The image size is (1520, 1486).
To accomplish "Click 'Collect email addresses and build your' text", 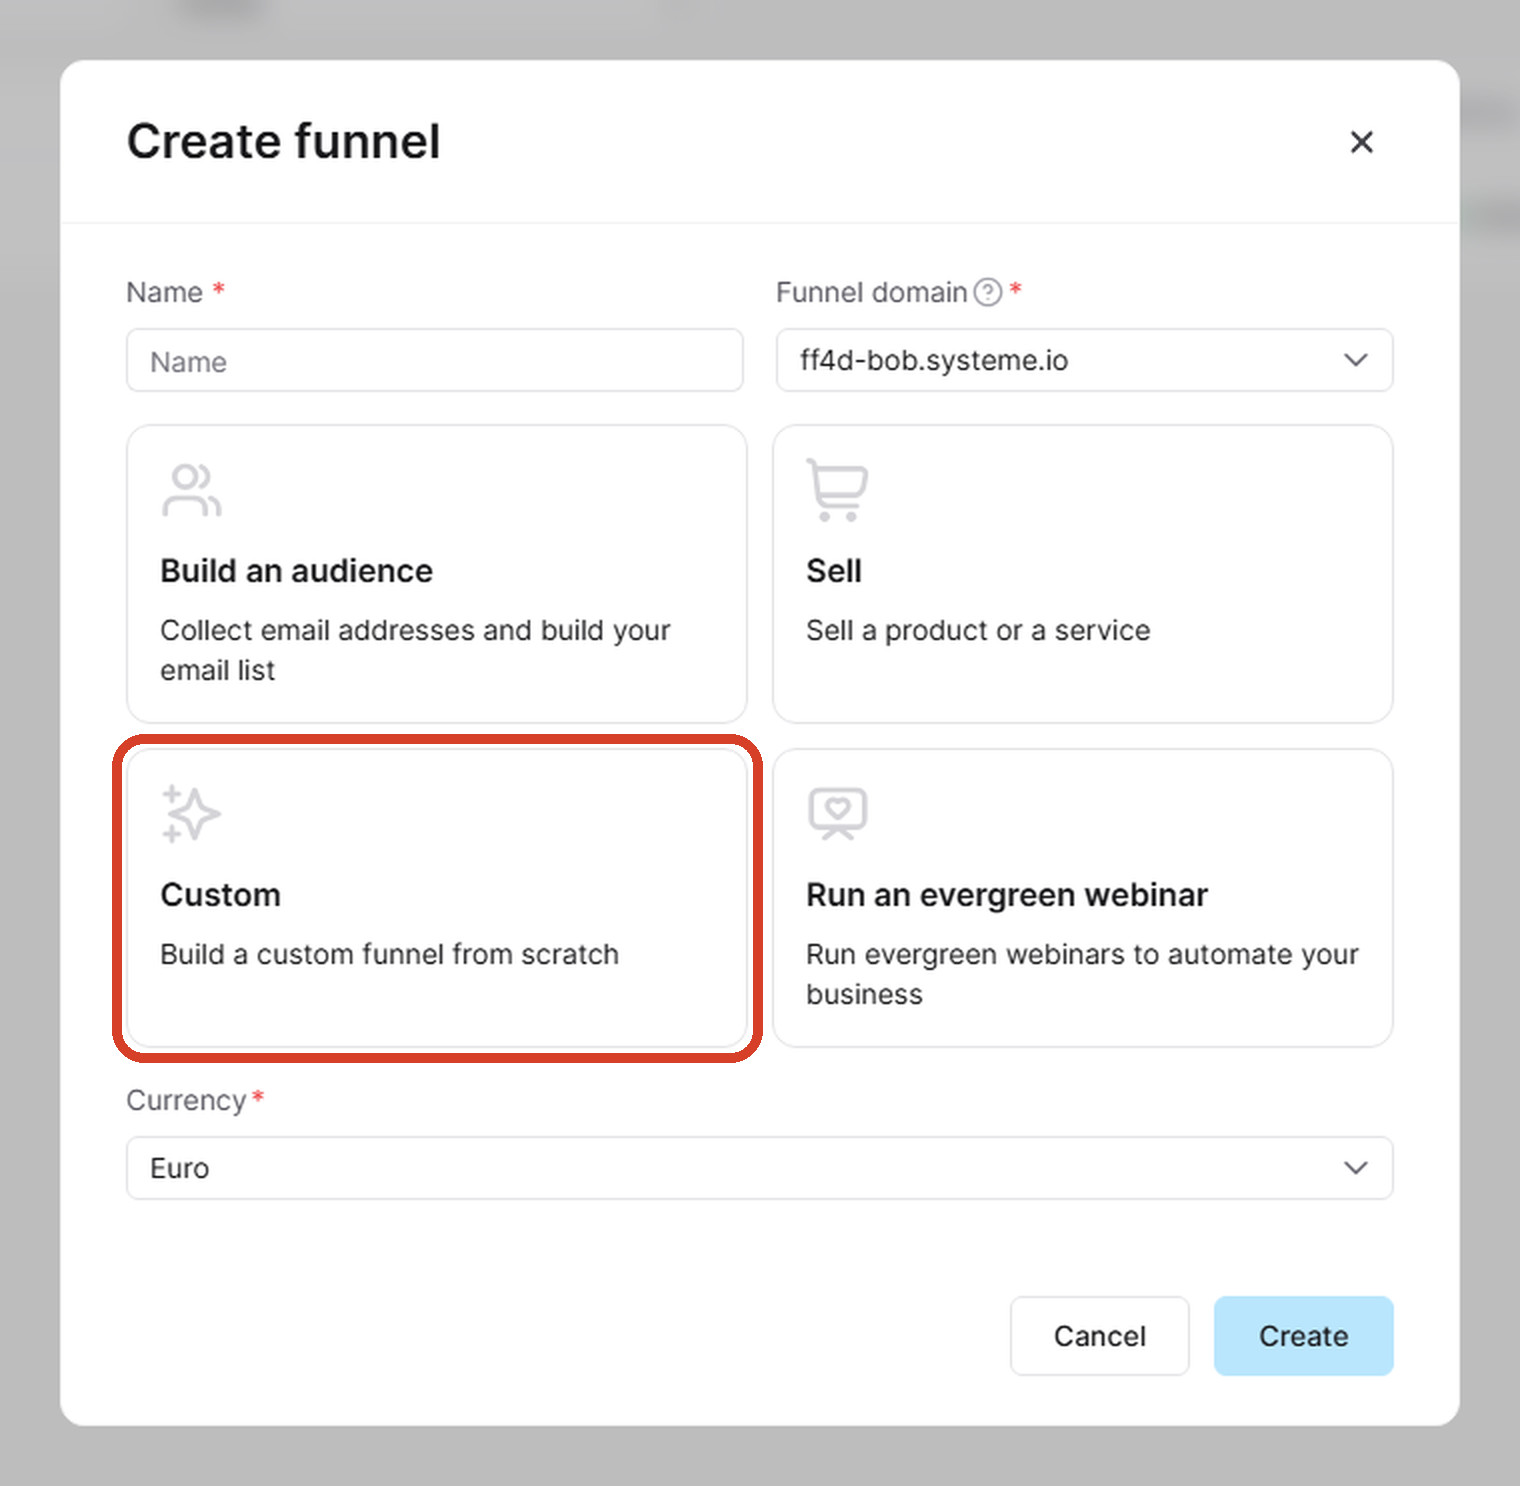I will pos(415,630).
